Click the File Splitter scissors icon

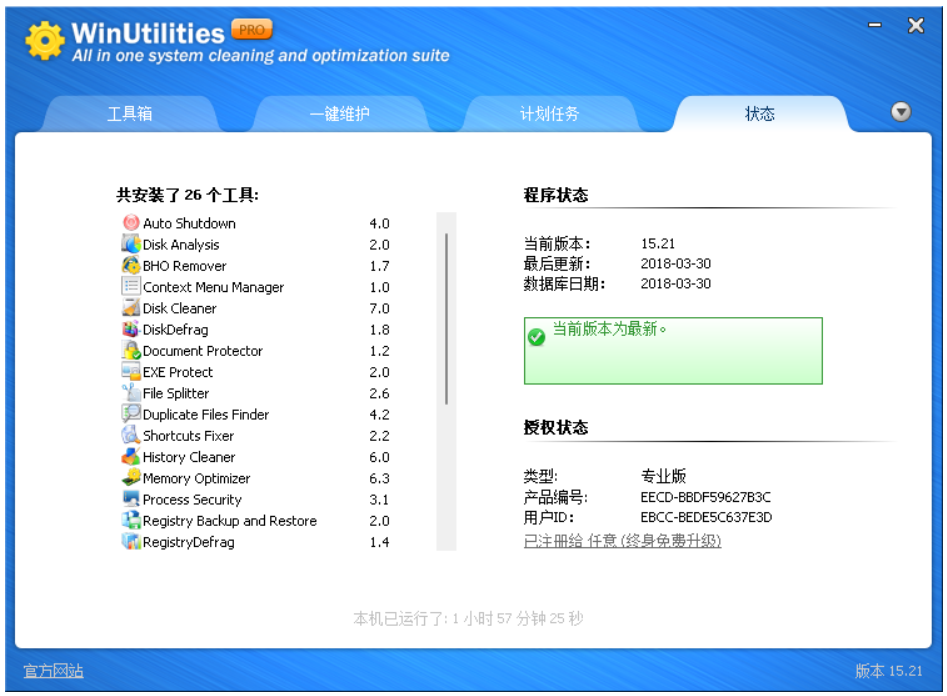131,392
